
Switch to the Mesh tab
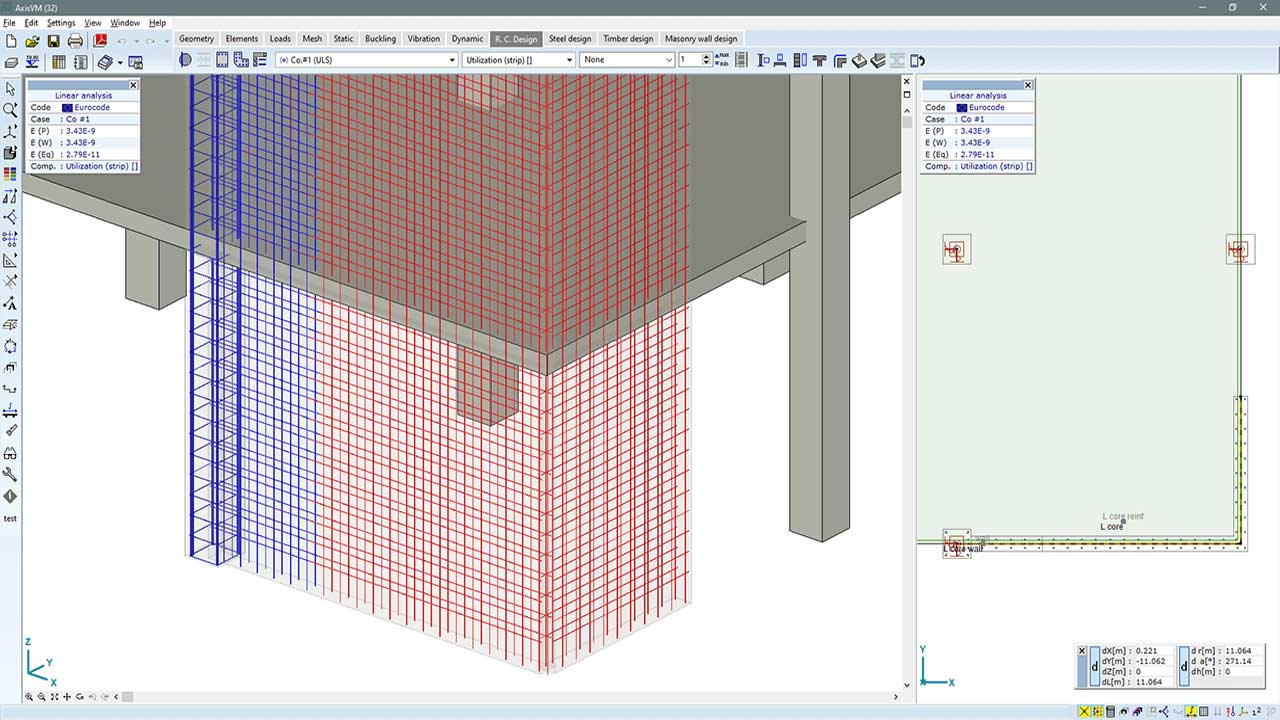tap(312, 39)
